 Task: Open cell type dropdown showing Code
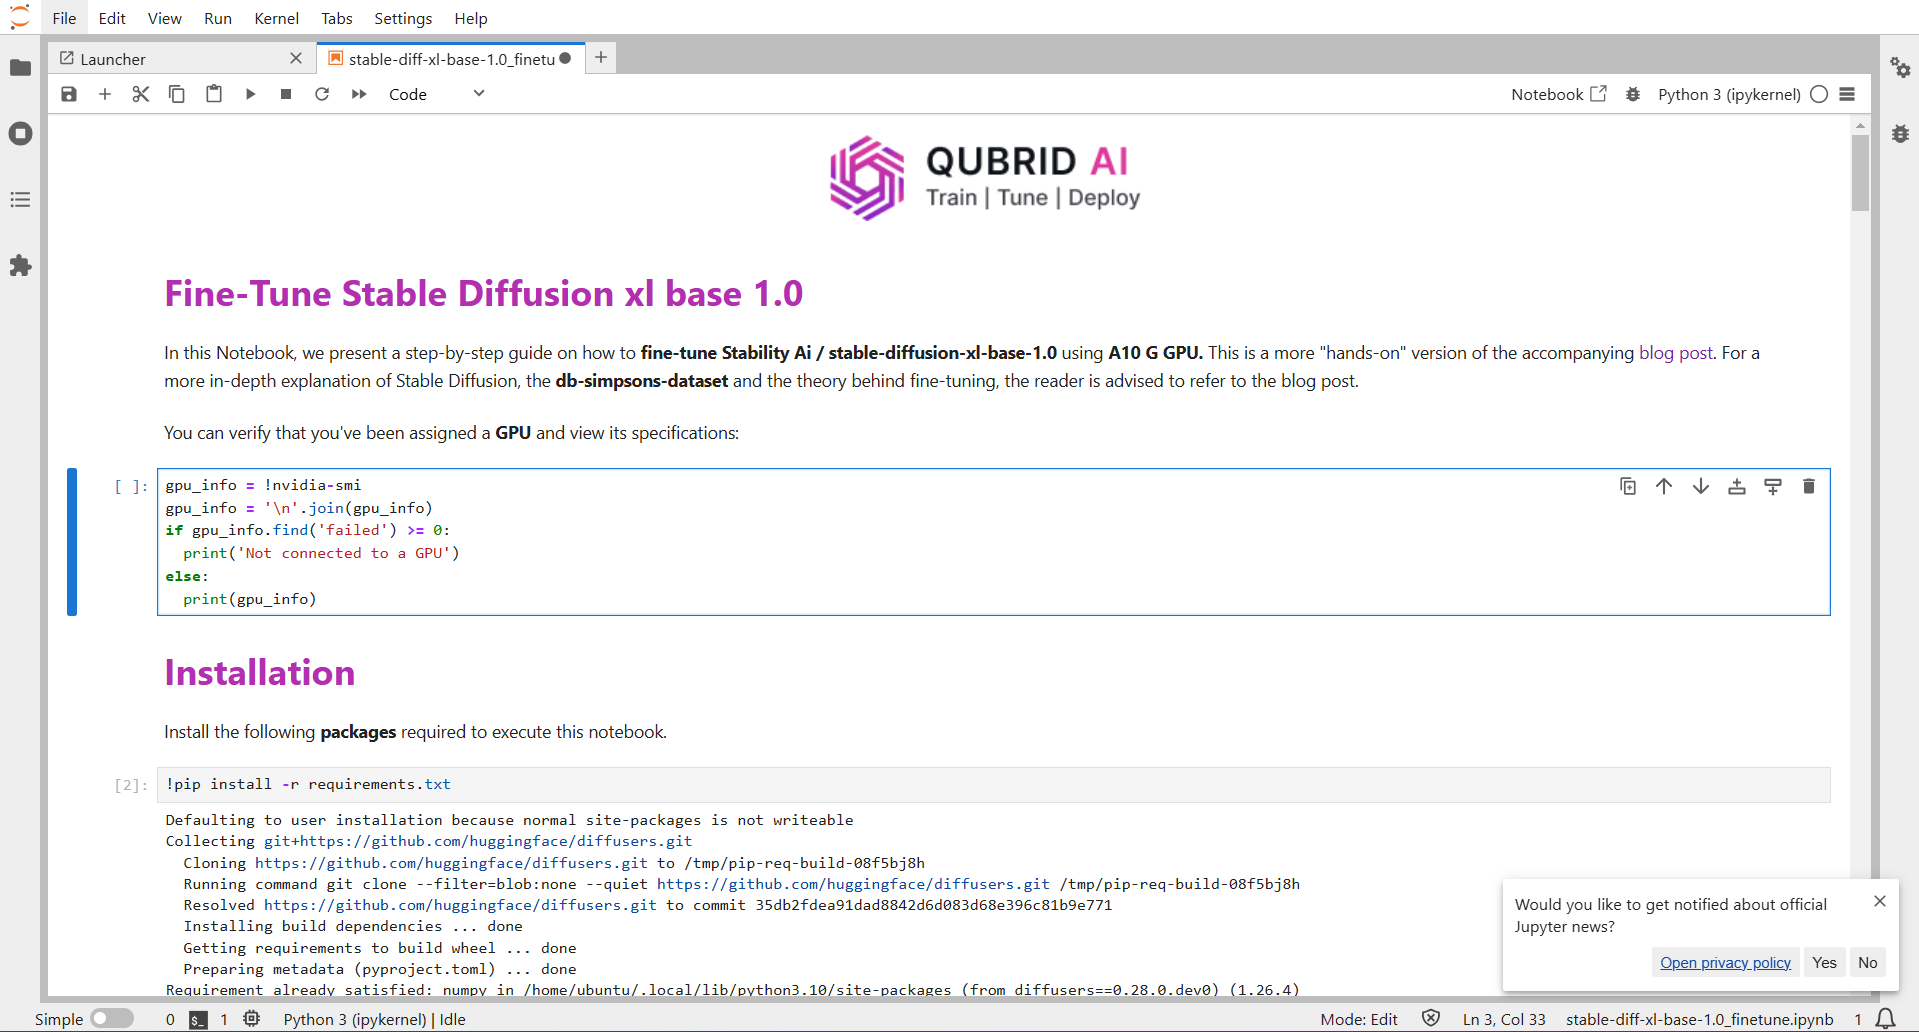pos(437,94)
